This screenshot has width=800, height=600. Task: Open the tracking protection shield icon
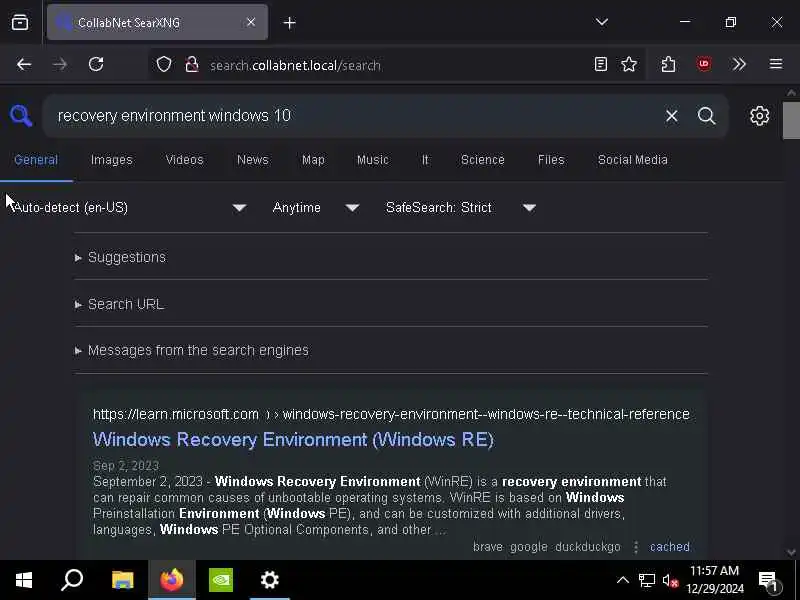coord(164,65)
